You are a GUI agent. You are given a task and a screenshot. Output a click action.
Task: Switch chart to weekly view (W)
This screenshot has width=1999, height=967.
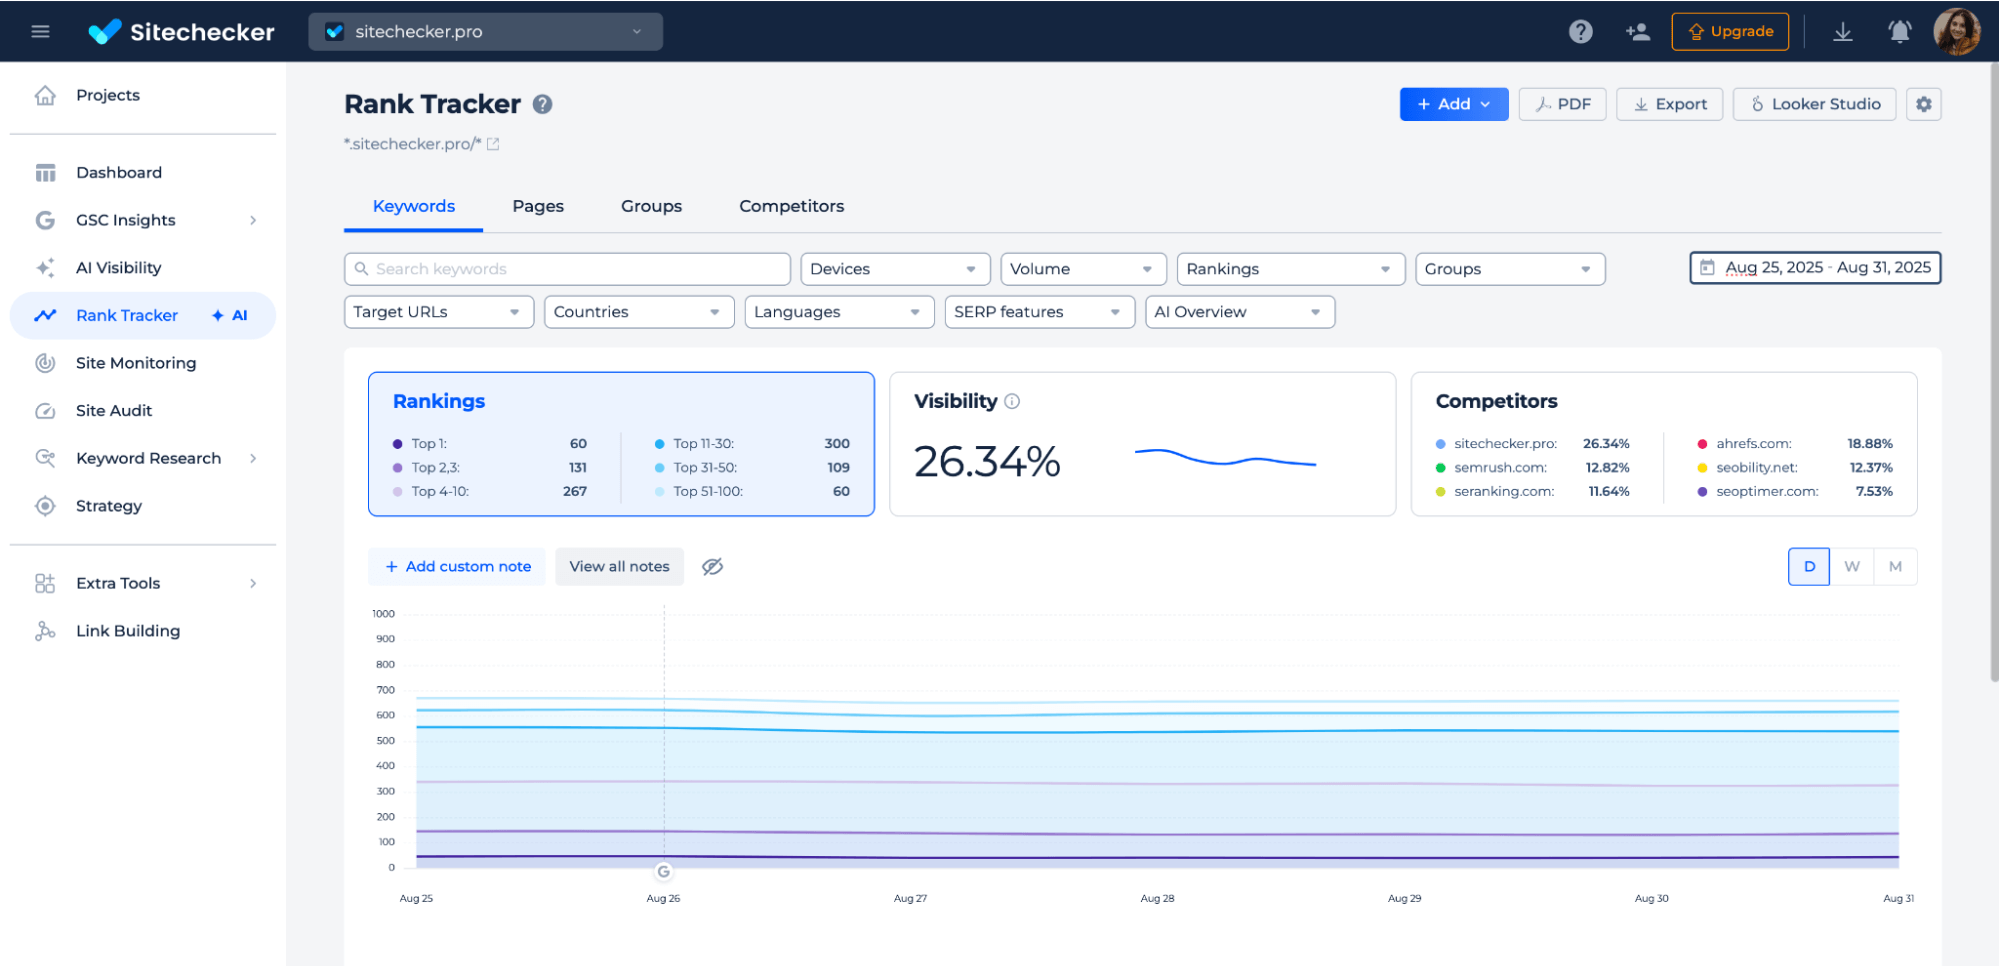tap(1852, 566)
